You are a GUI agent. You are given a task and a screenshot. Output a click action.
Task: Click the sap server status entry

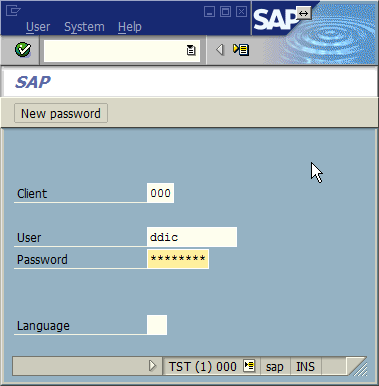275,367
